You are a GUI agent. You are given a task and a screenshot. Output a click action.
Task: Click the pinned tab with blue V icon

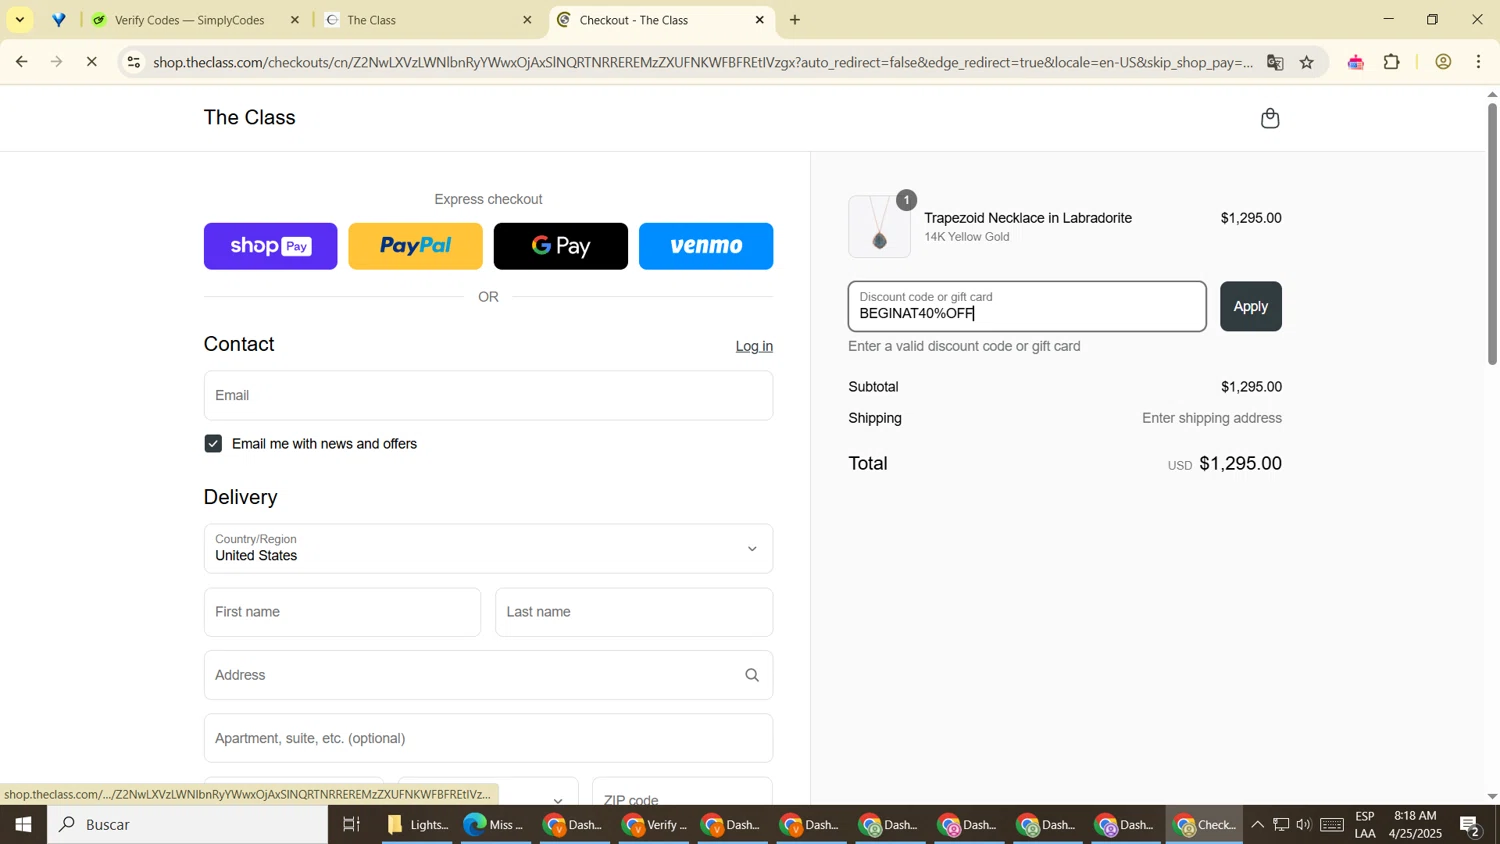pyautogui.click(x=59, y=20)
